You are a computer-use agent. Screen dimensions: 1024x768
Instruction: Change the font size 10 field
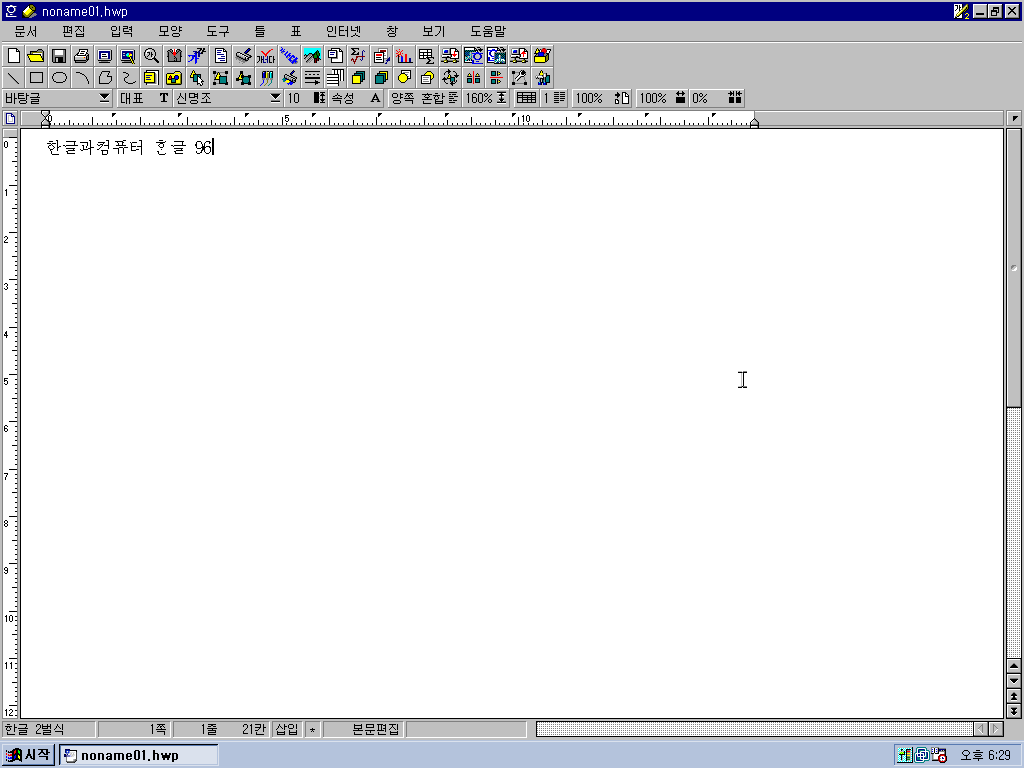306,98
